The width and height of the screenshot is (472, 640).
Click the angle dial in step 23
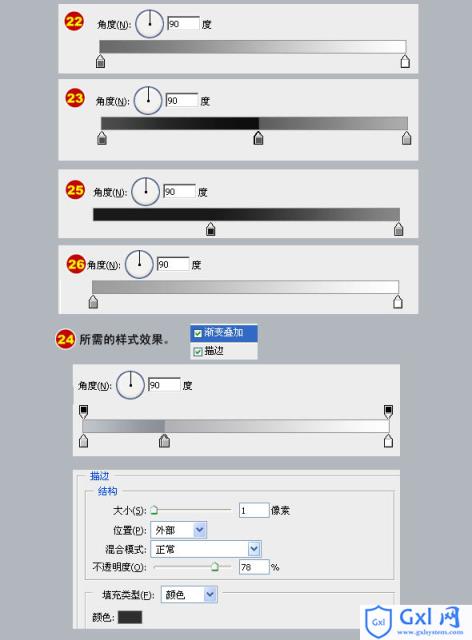pos(148,100)
